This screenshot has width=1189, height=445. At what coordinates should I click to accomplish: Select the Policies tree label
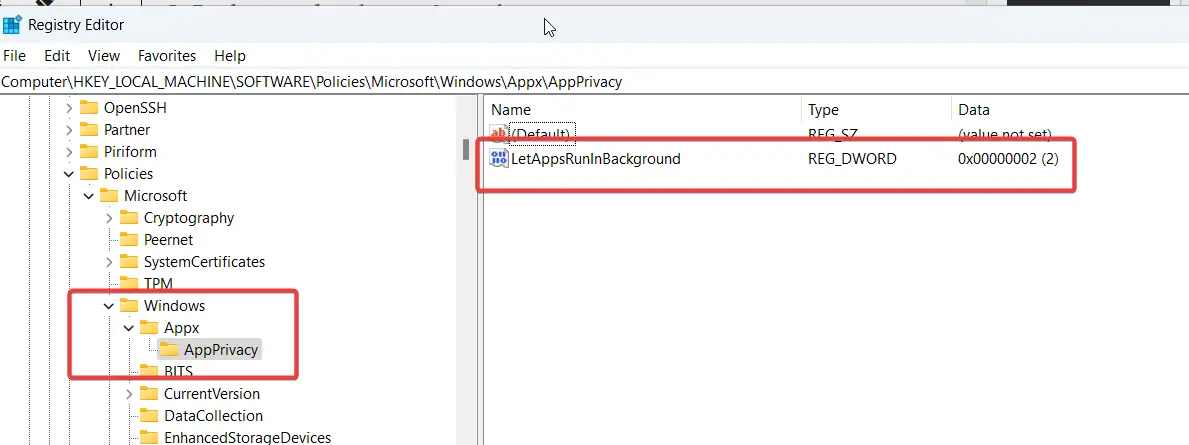coord(128,174)
